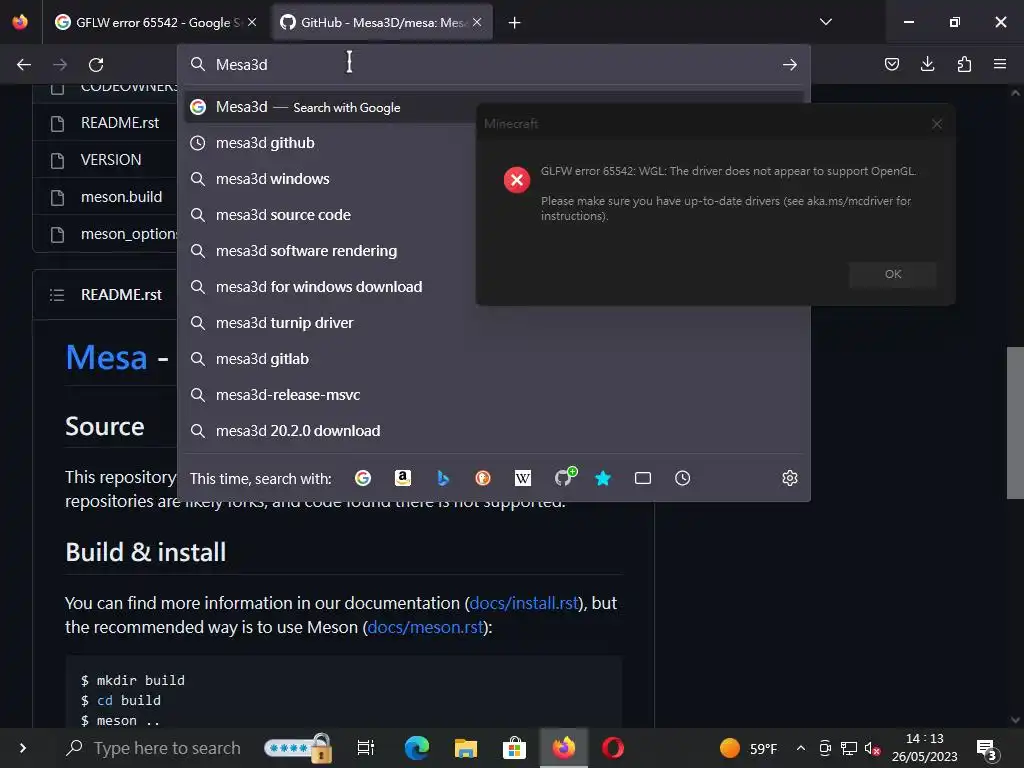Open File Explorer from taskbar

(466, 748)
